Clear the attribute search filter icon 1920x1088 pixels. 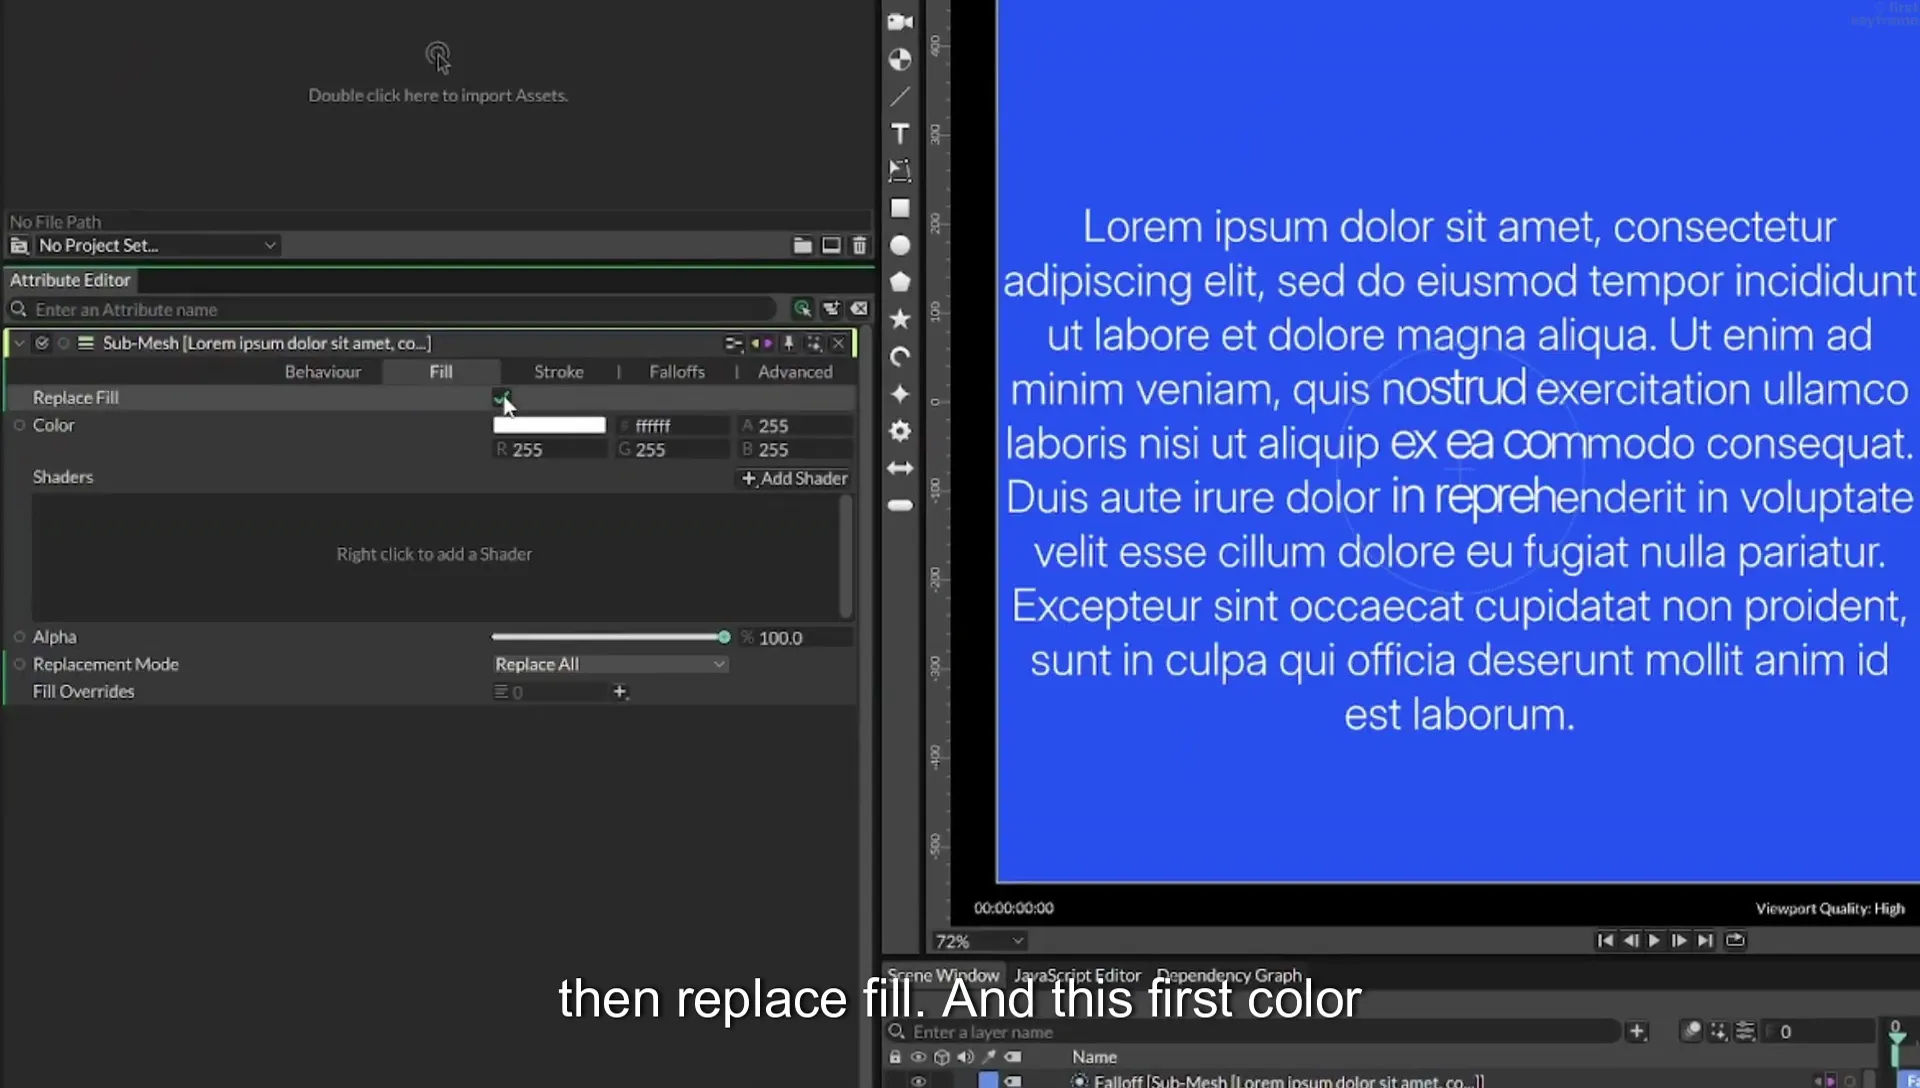(859, 309)
